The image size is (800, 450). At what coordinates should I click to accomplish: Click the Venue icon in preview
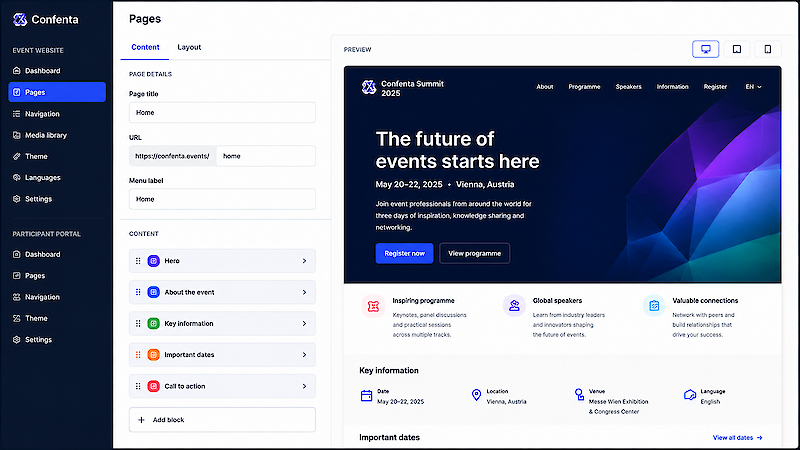tap(579, 394)
